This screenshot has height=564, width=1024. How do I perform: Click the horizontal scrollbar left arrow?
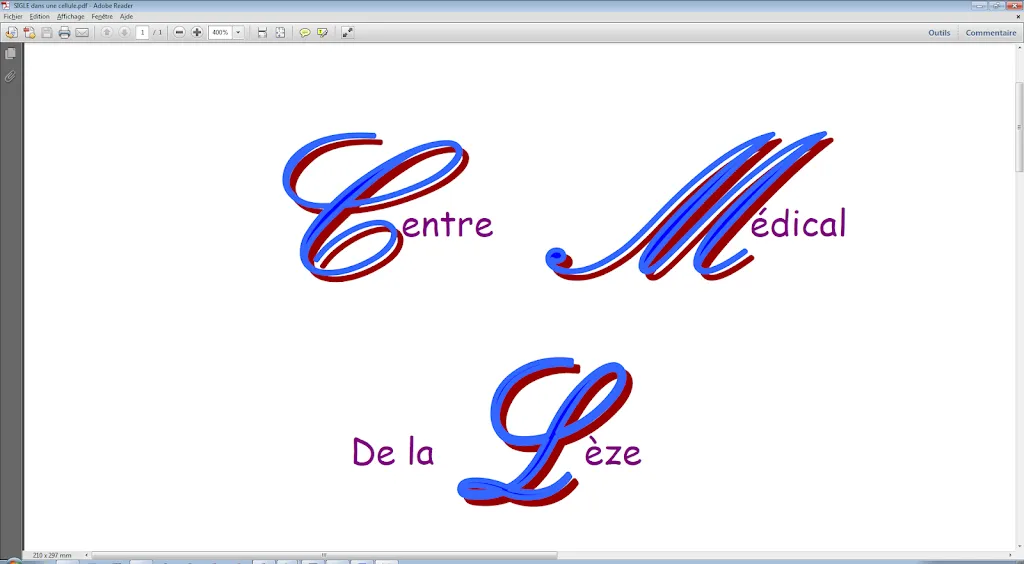tap(86, 556)
